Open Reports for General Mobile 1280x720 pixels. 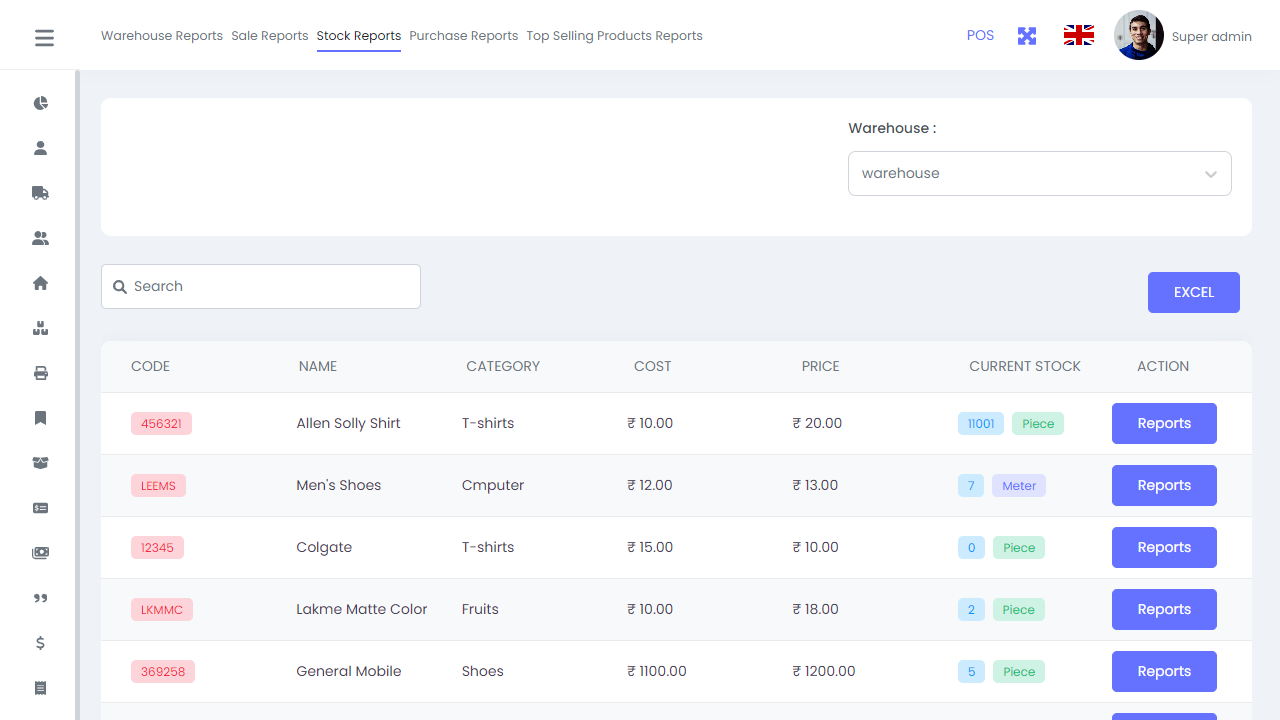pos(1164,671)
